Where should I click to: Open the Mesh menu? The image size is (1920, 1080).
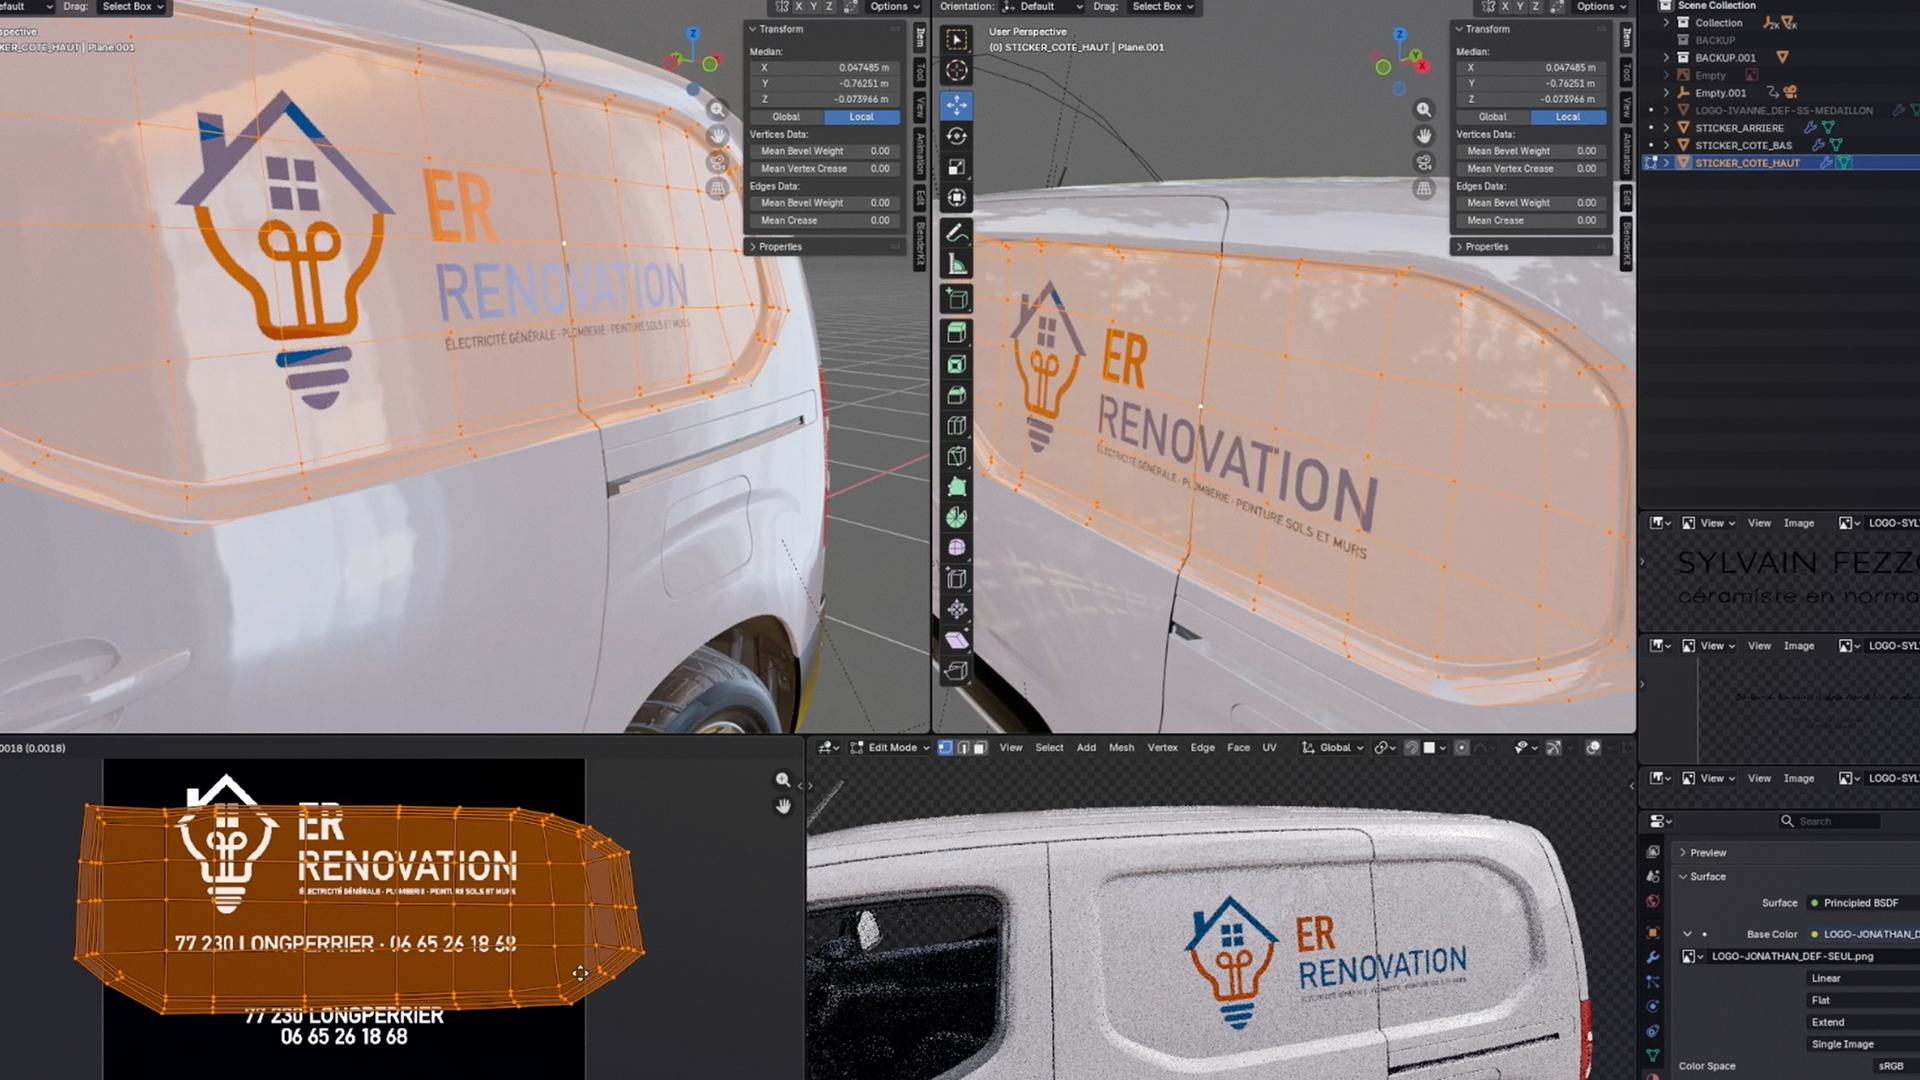pyautogui.click(x=1121, y=748)
